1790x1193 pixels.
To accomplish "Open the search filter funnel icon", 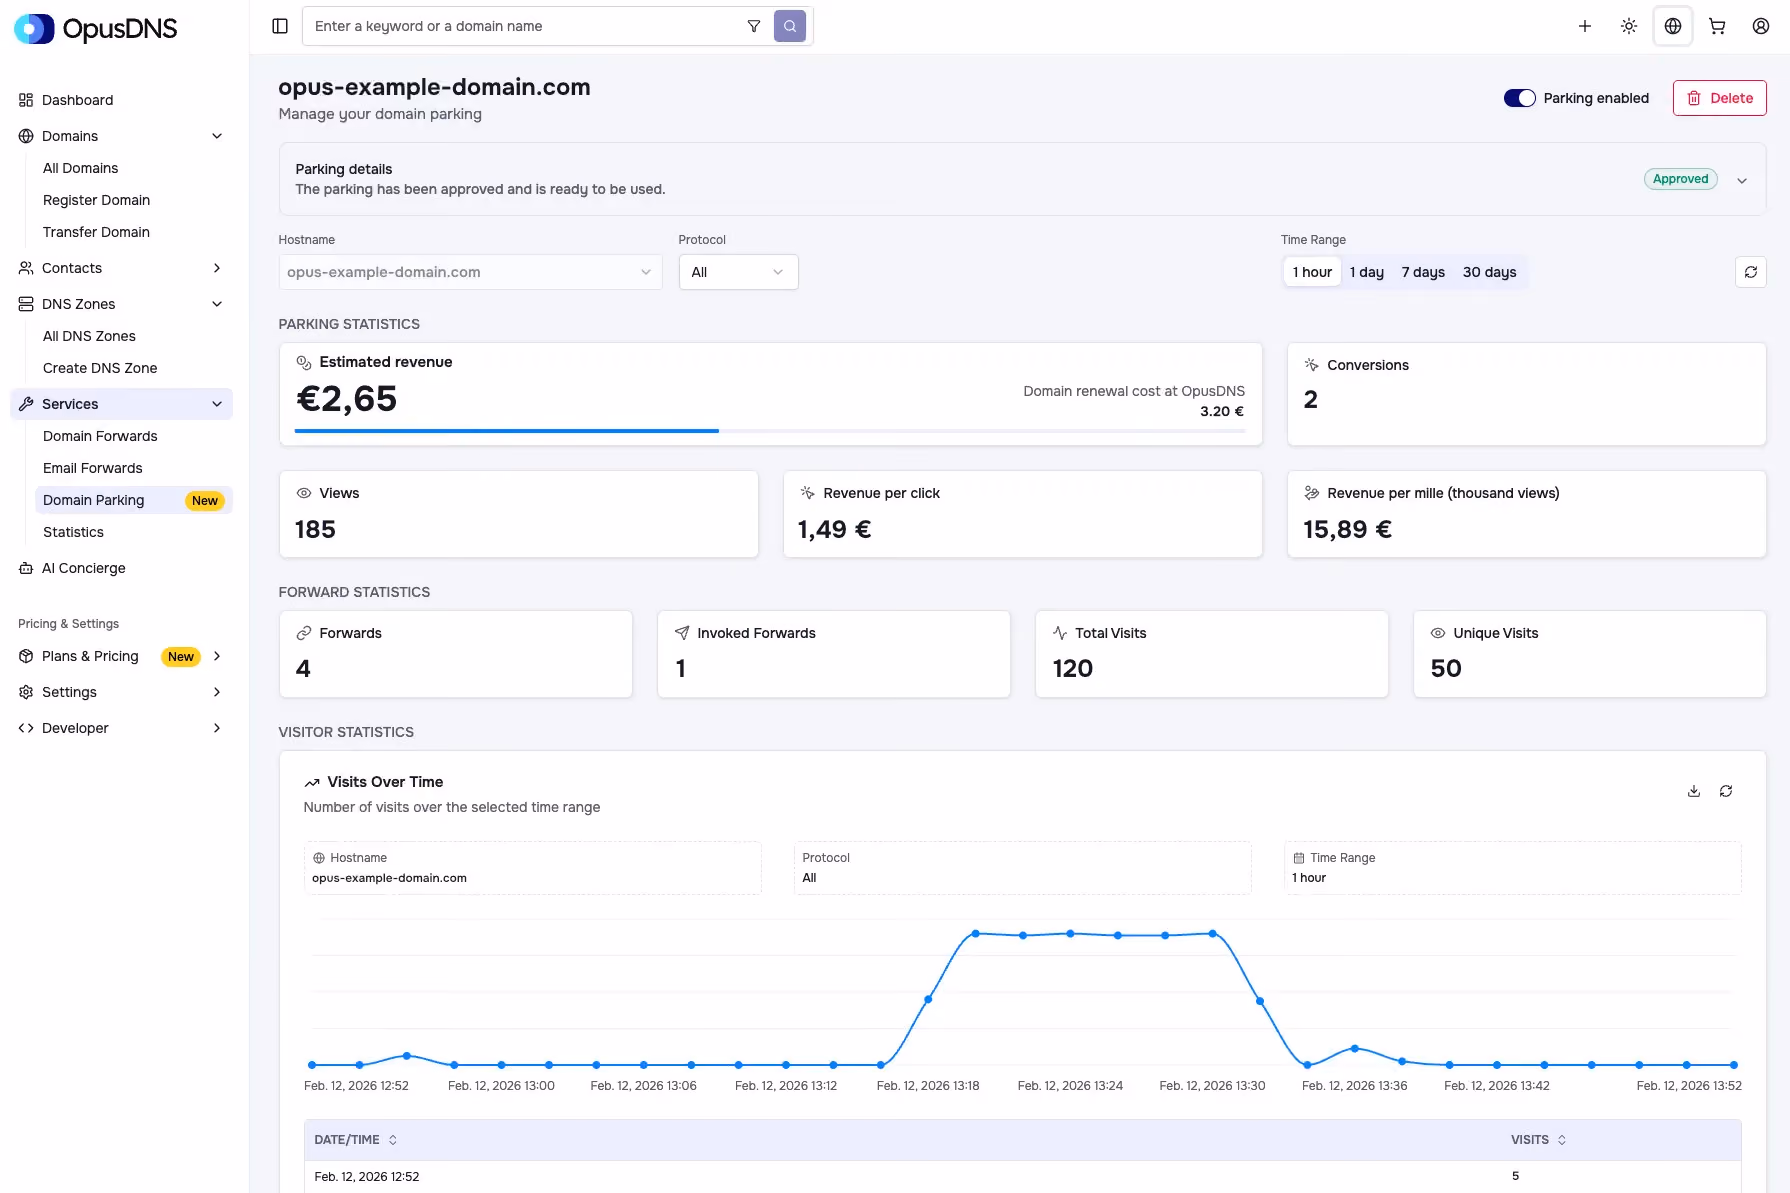I will point(754,26).
